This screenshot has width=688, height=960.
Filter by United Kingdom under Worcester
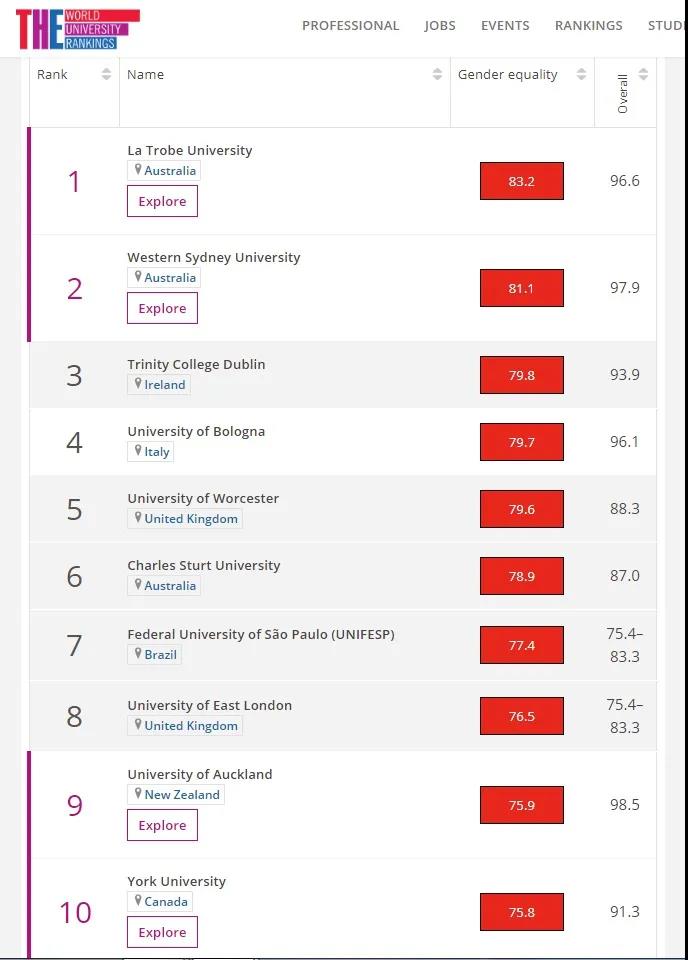coord(190,519)
